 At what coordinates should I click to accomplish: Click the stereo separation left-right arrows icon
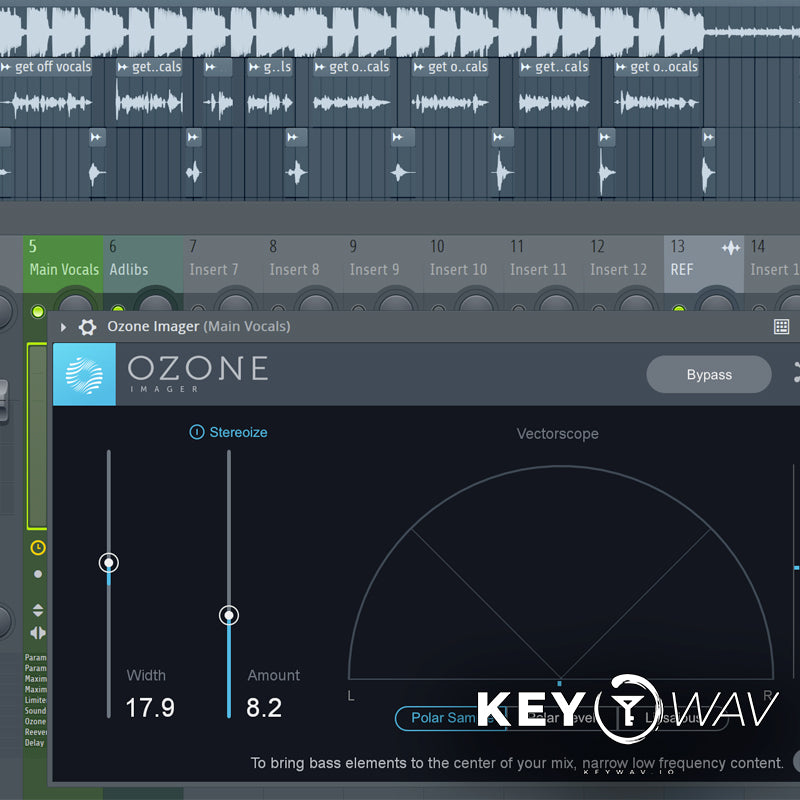click(38, 632)
